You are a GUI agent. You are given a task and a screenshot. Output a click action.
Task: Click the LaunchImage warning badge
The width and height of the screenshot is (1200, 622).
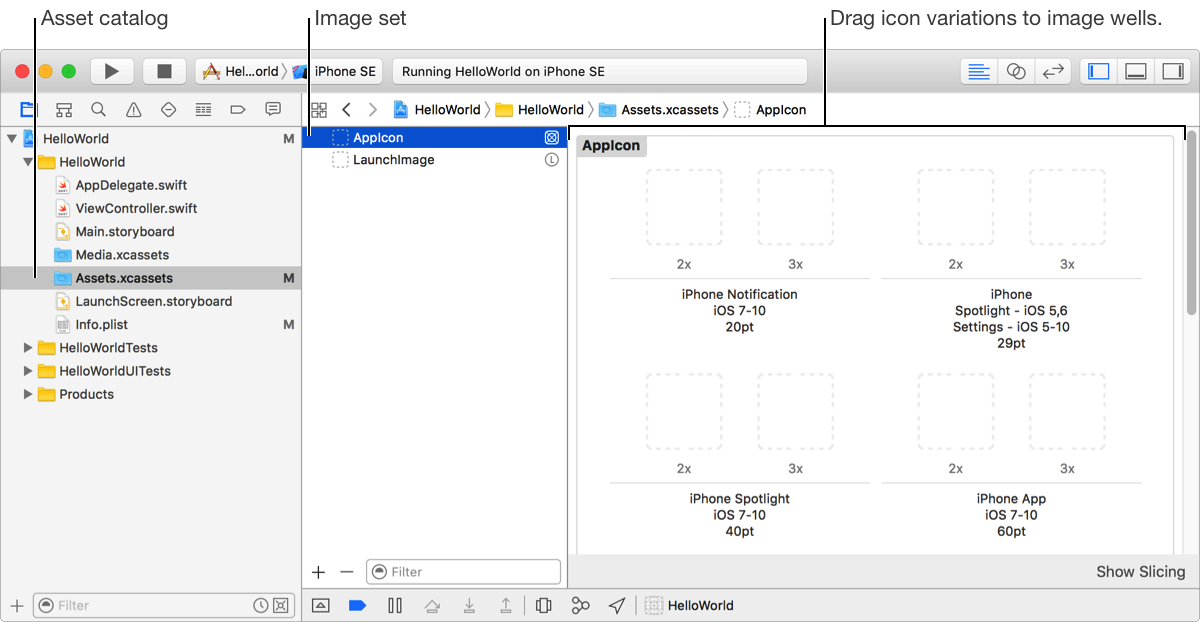click(551, 160)
